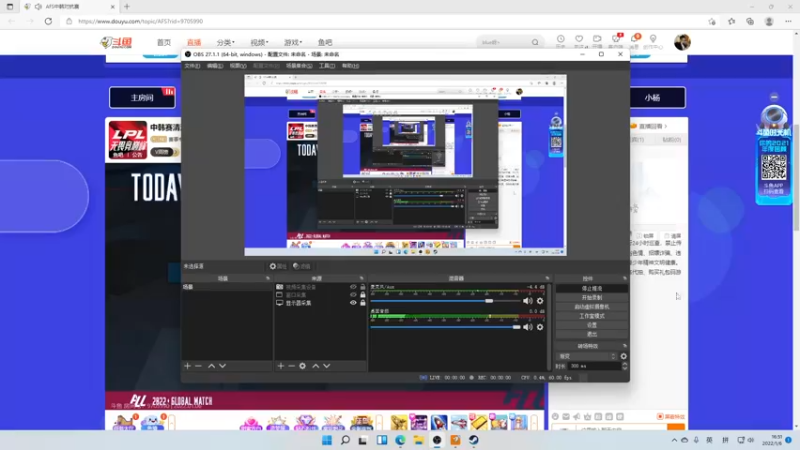
Task: Open File Explorer from the taskbar
Action: (x=418, y=440)
